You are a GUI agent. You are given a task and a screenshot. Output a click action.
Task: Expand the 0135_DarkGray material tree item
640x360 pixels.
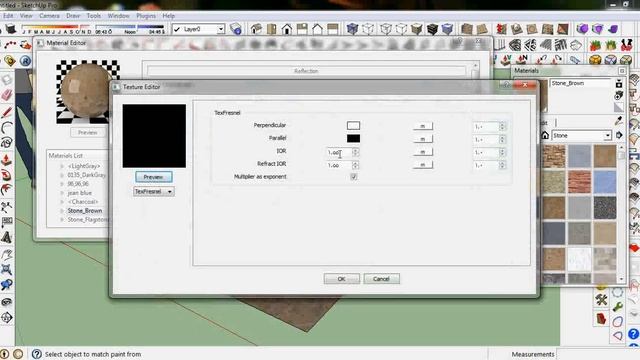click(x=62, y=175)
